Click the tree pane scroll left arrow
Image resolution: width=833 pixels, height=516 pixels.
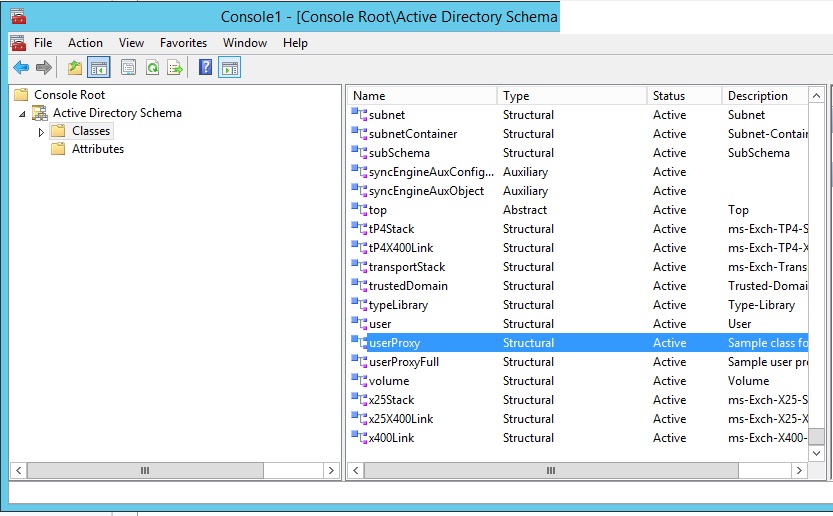coord(19,470)
